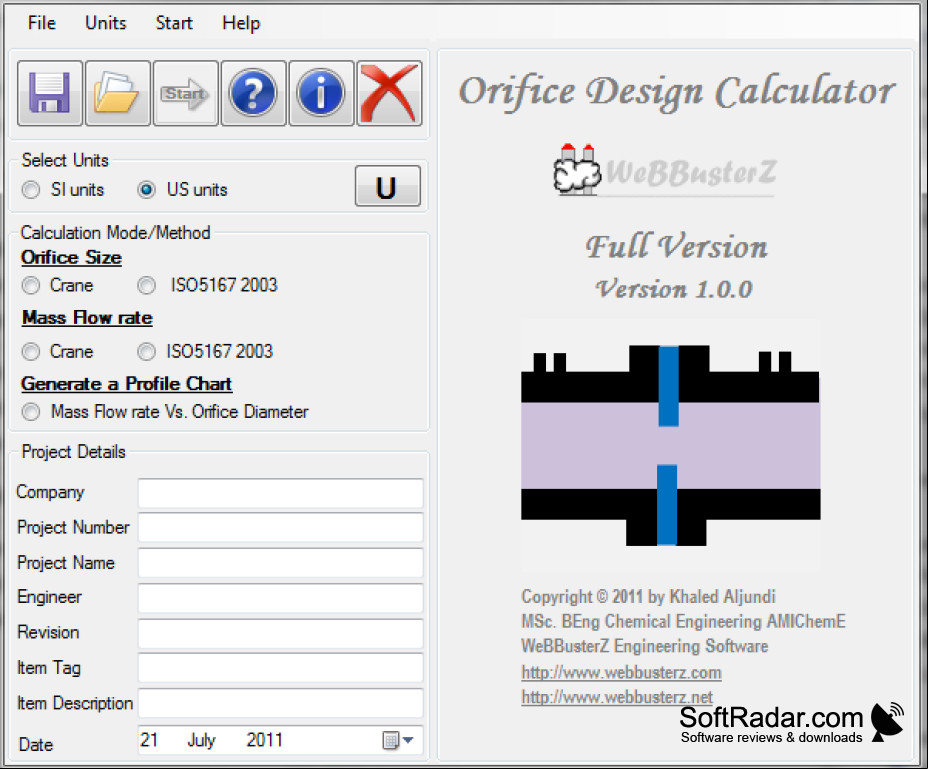928x769 pixels.
Task: Select Mass Flow rate Vs. Orifice Diameter option
Action: tap(31, 411)
